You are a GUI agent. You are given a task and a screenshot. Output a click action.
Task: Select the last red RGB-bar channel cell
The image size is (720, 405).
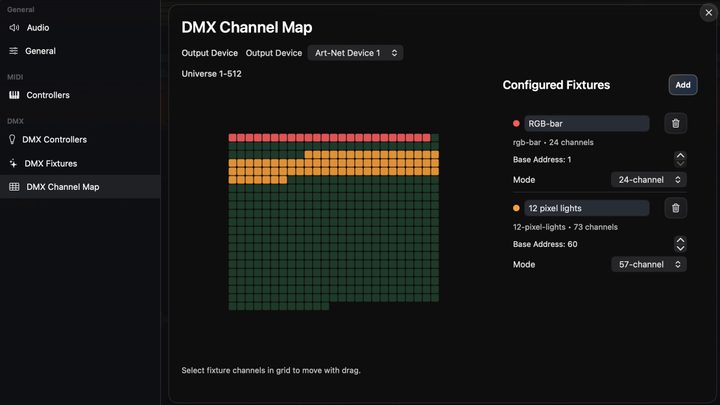(426, 138)
